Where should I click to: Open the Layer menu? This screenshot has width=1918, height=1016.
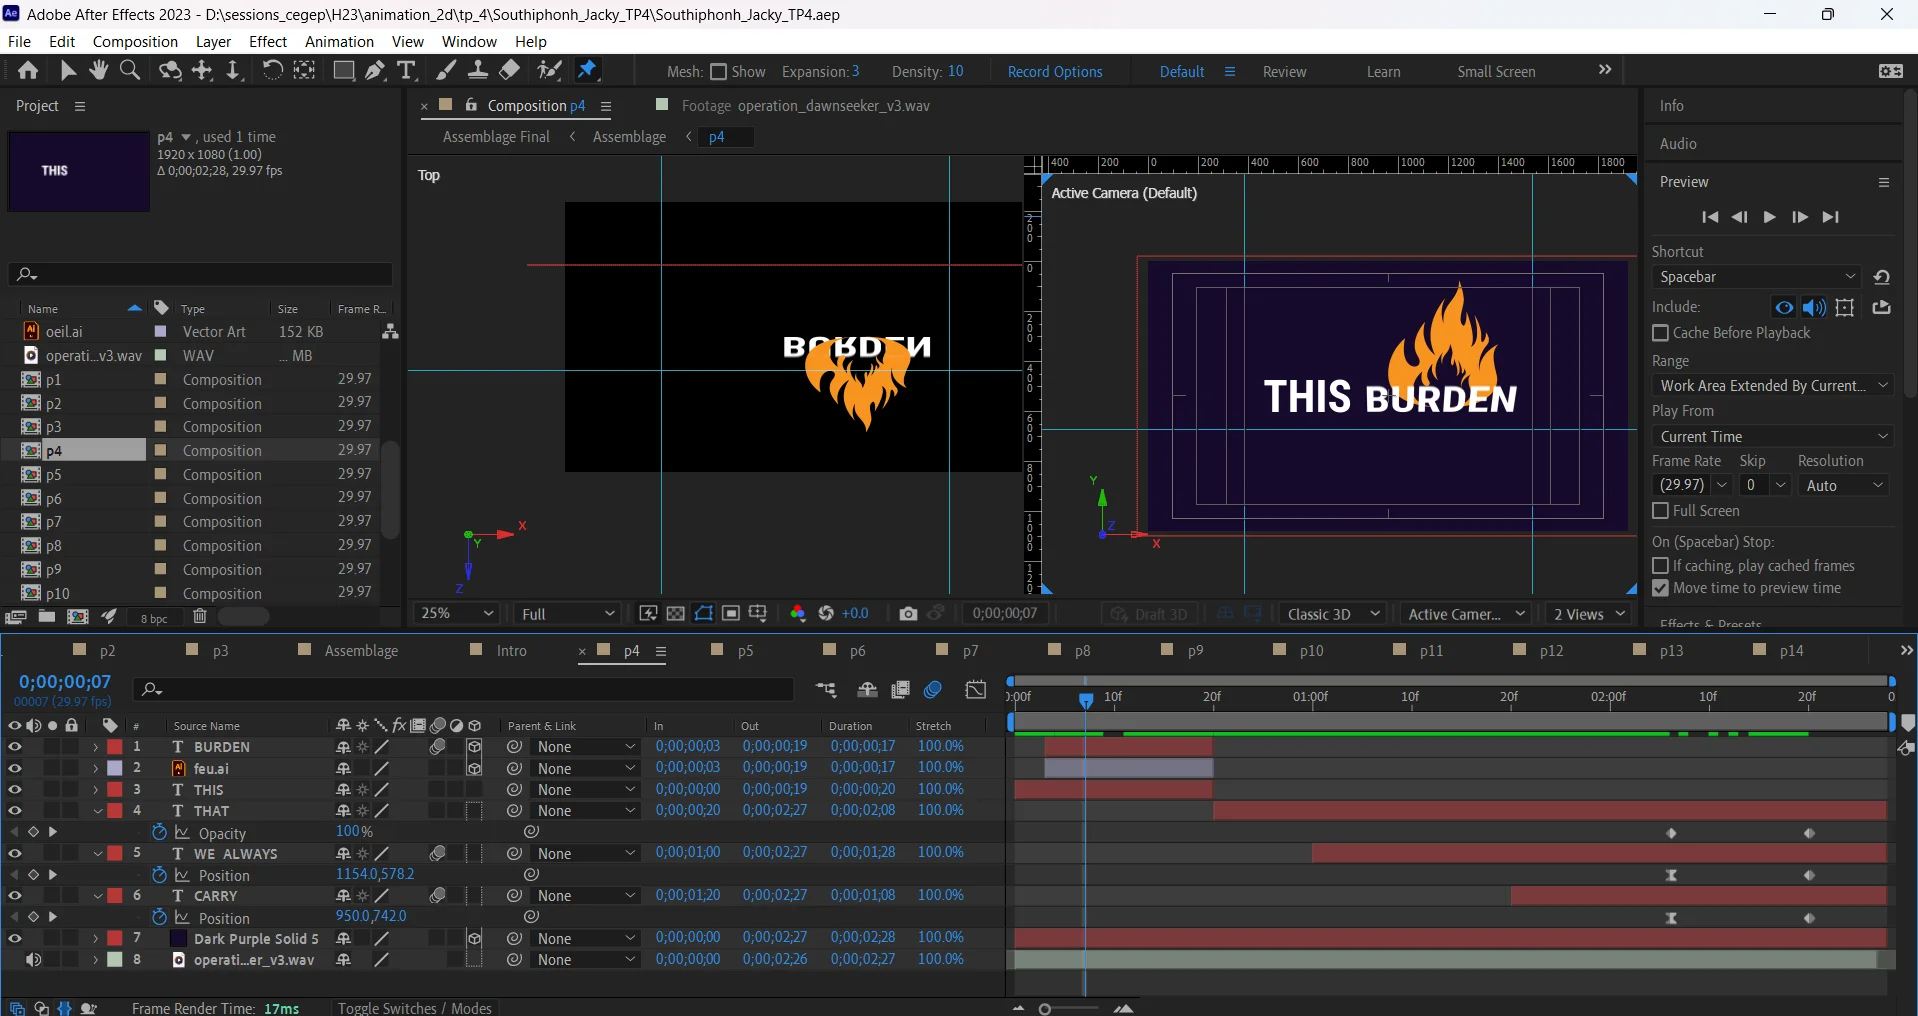pyautogui.click(x=213, y=42)
